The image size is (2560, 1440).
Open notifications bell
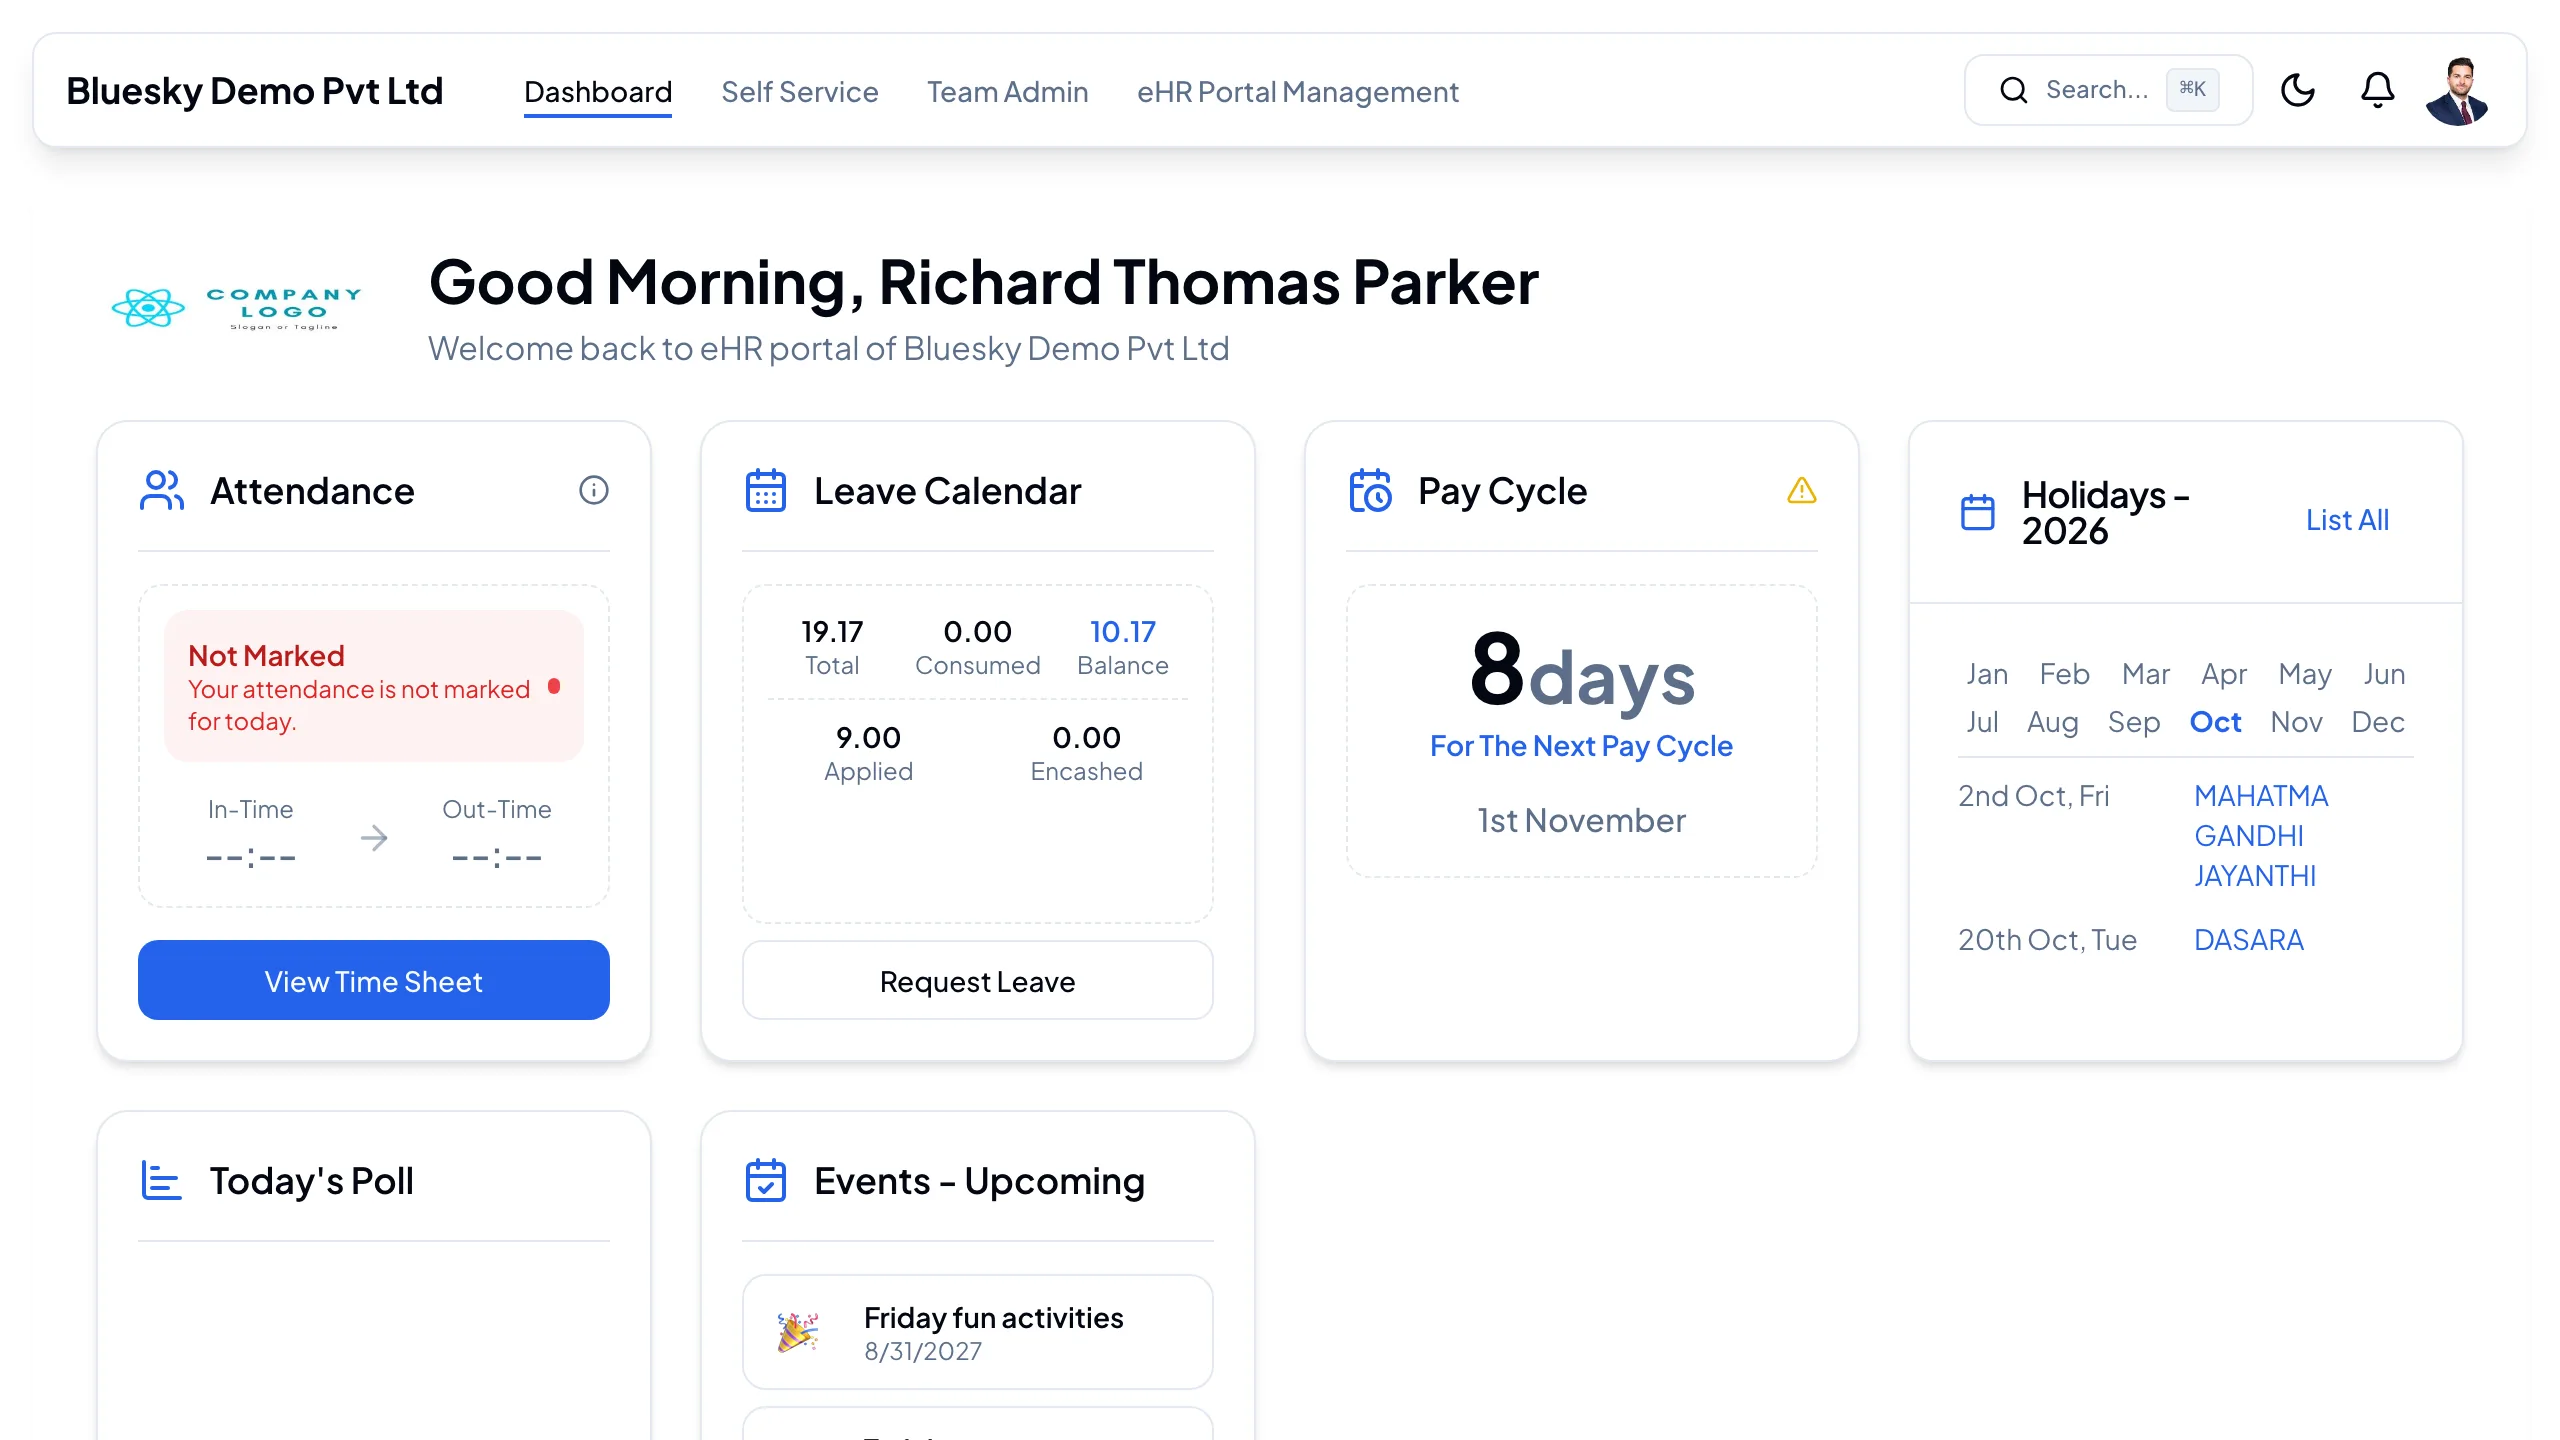[2377, 90]
